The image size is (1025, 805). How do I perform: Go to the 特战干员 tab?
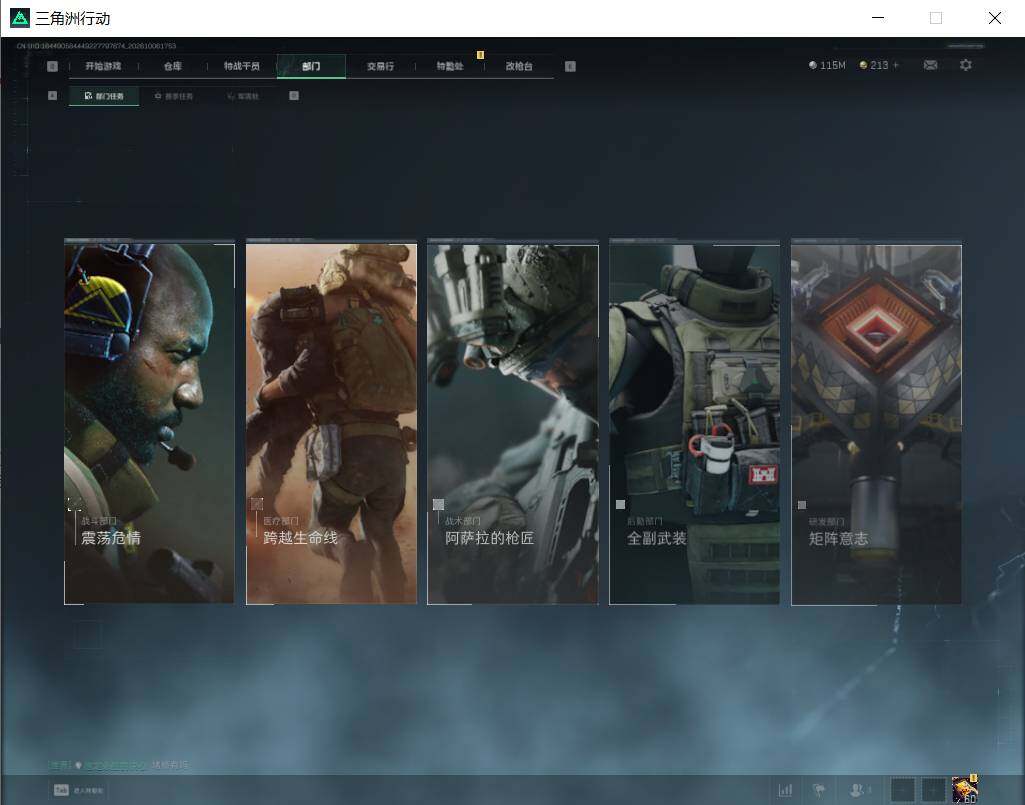pos(242,66)
